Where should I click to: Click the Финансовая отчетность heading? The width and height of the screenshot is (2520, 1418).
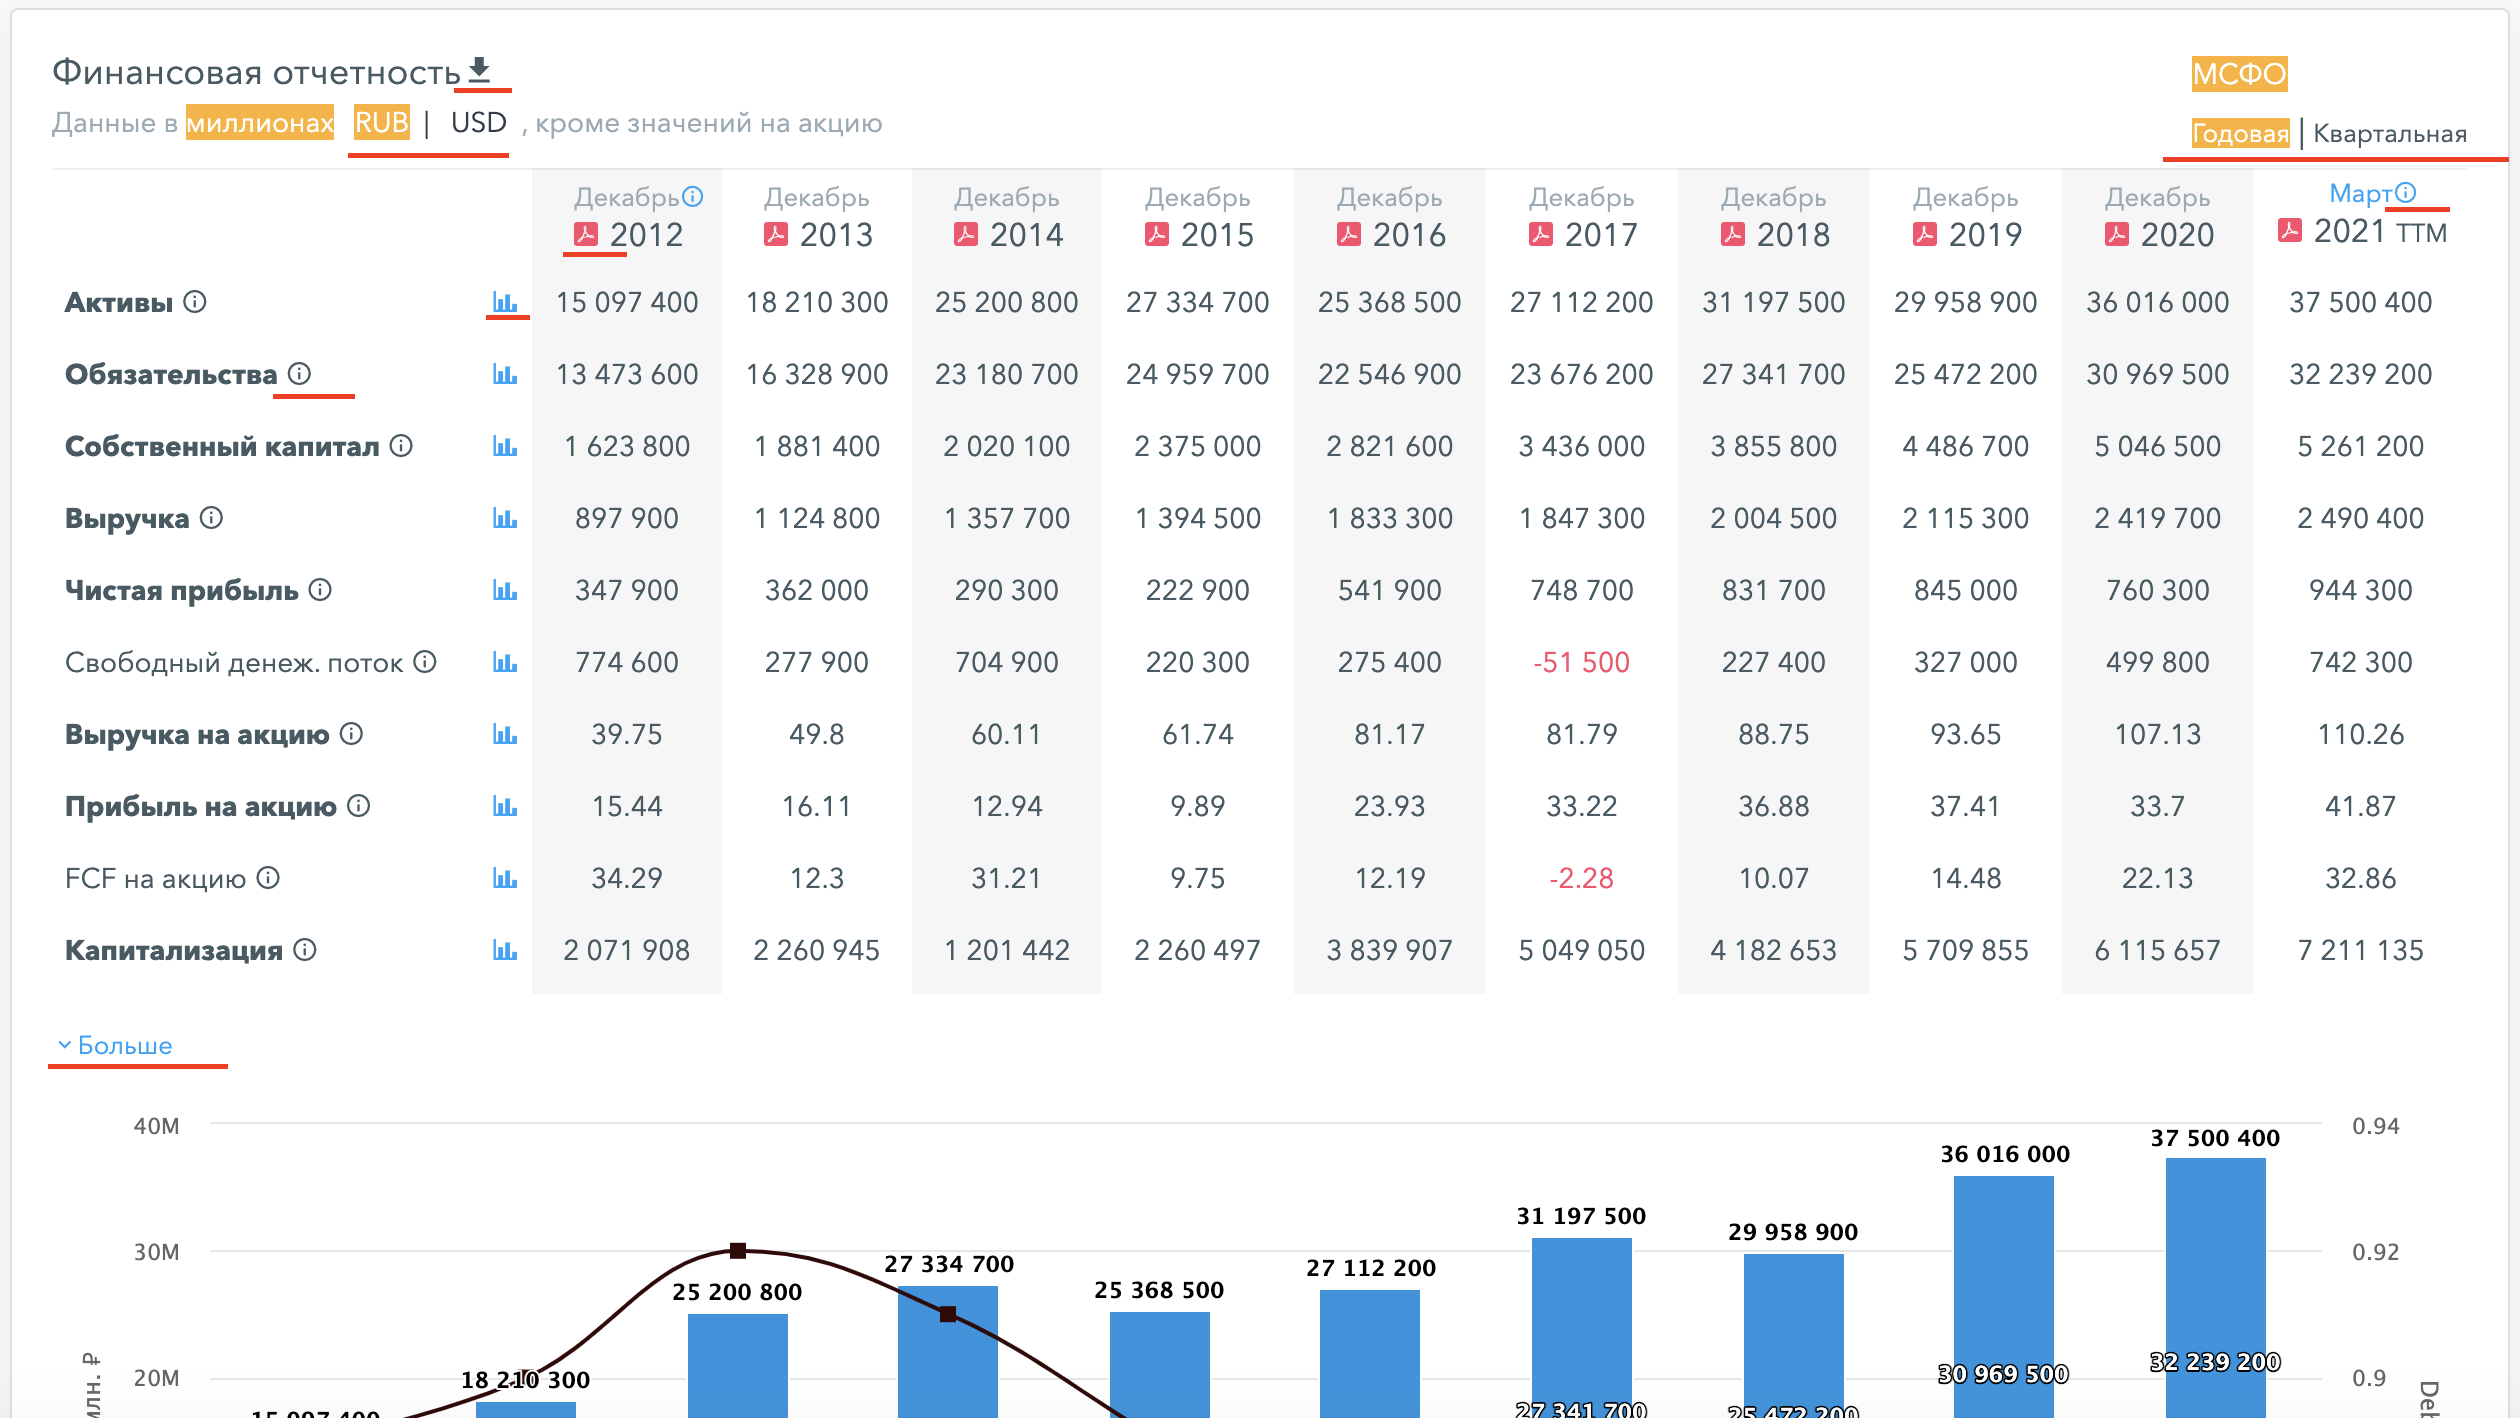tap(256, 72)
